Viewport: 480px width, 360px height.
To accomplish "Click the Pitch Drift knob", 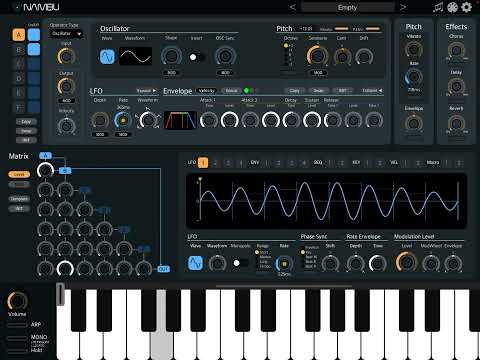I will tap(364, 57).
